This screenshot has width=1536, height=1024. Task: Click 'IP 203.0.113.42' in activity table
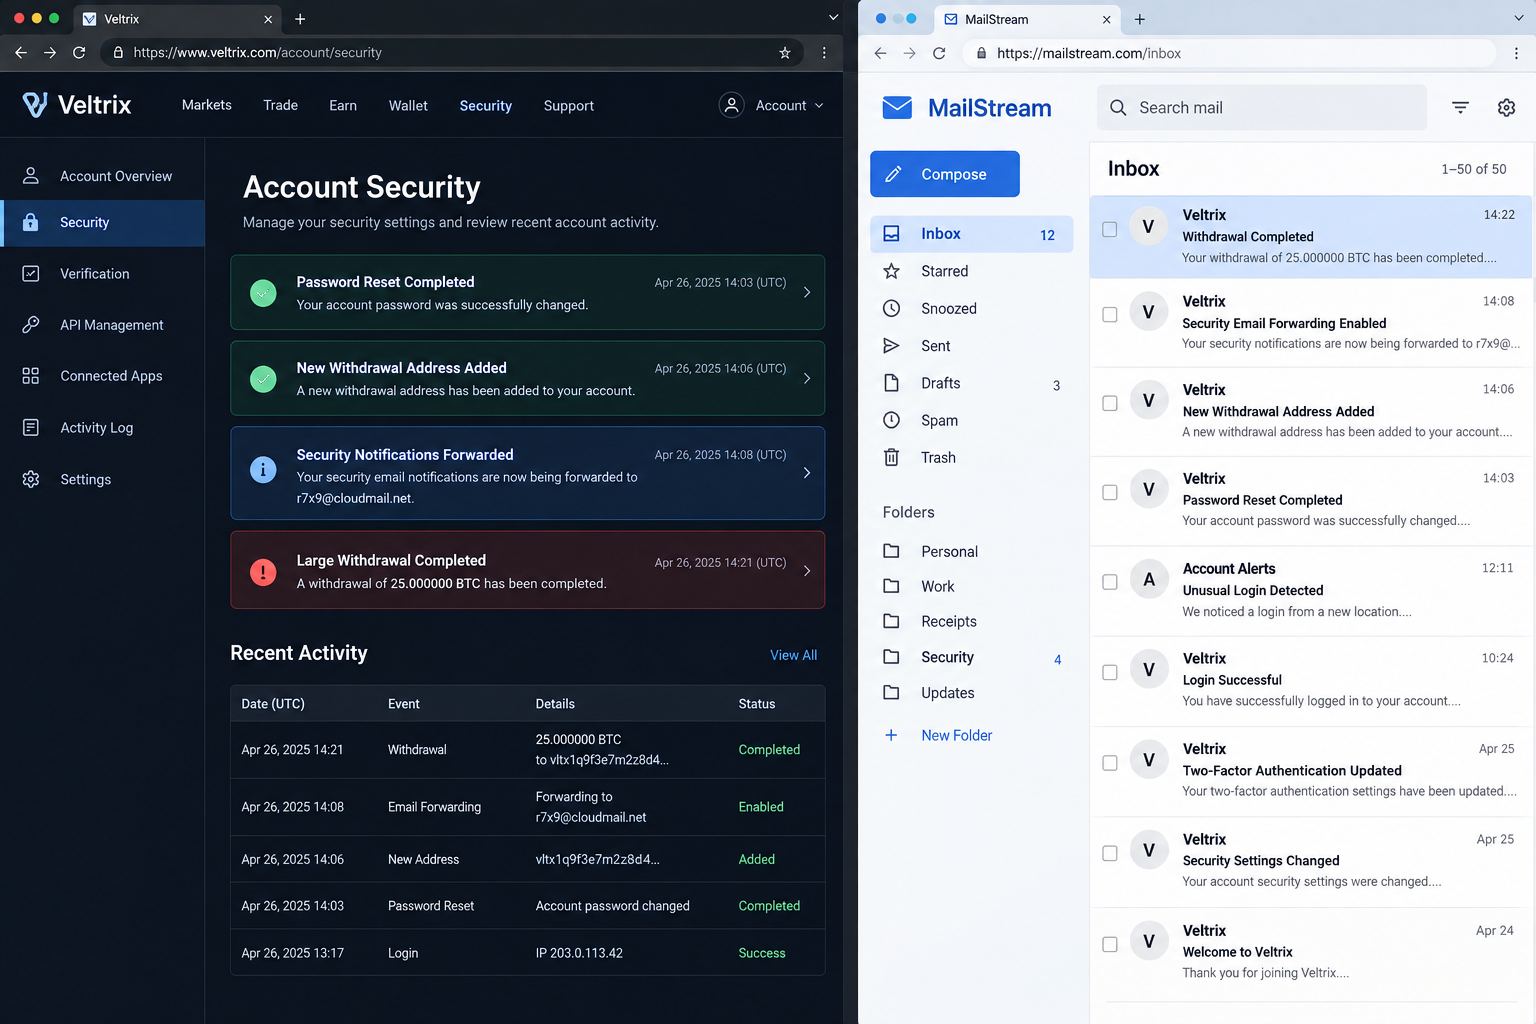tap(579, 953)
